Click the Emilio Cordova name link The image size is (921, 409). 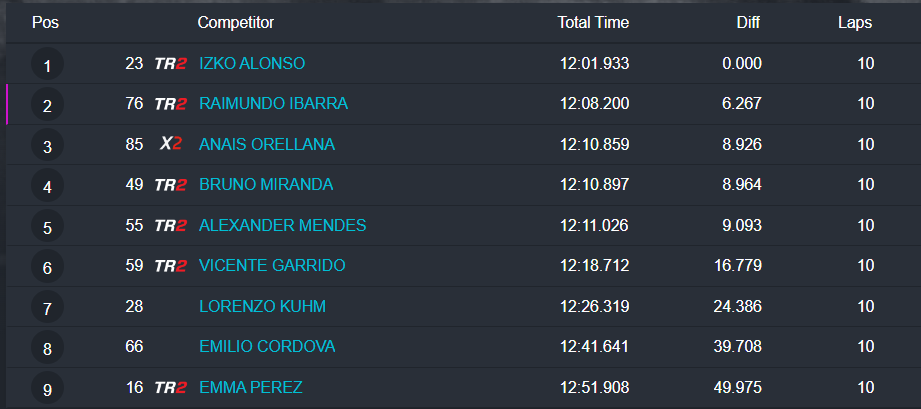[x=267, y=347]
